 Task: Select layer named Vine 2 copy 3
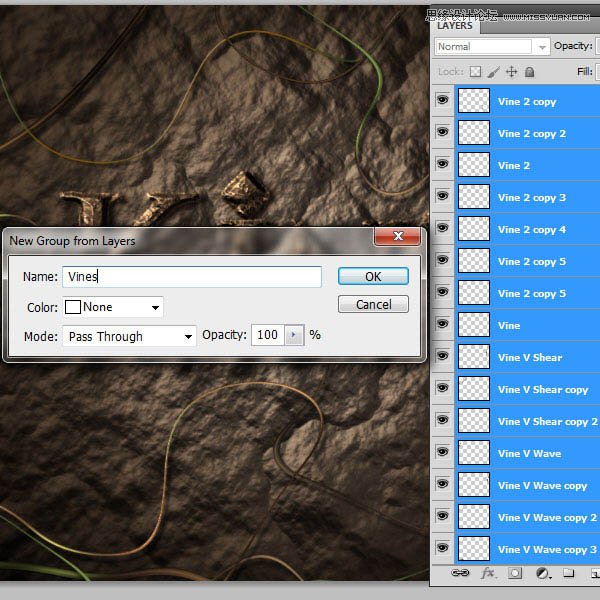pos(528,197)
